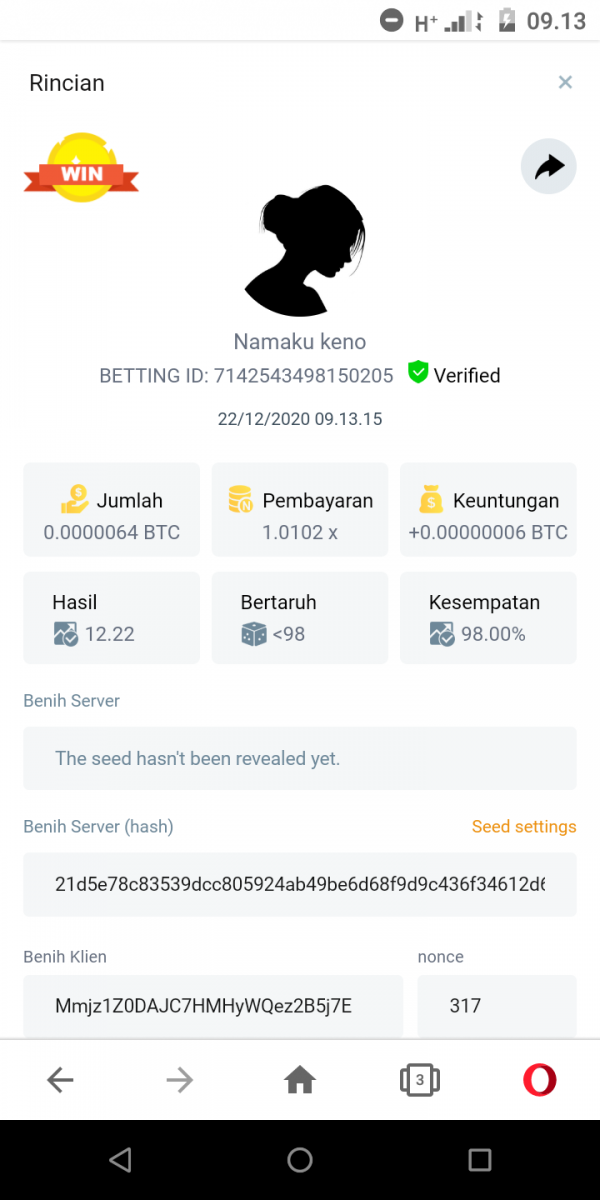This screenshot has height=1200, width=600.
Task: Tap the Pembayaran coin stack icon
Action: click(x=241, y=499)
